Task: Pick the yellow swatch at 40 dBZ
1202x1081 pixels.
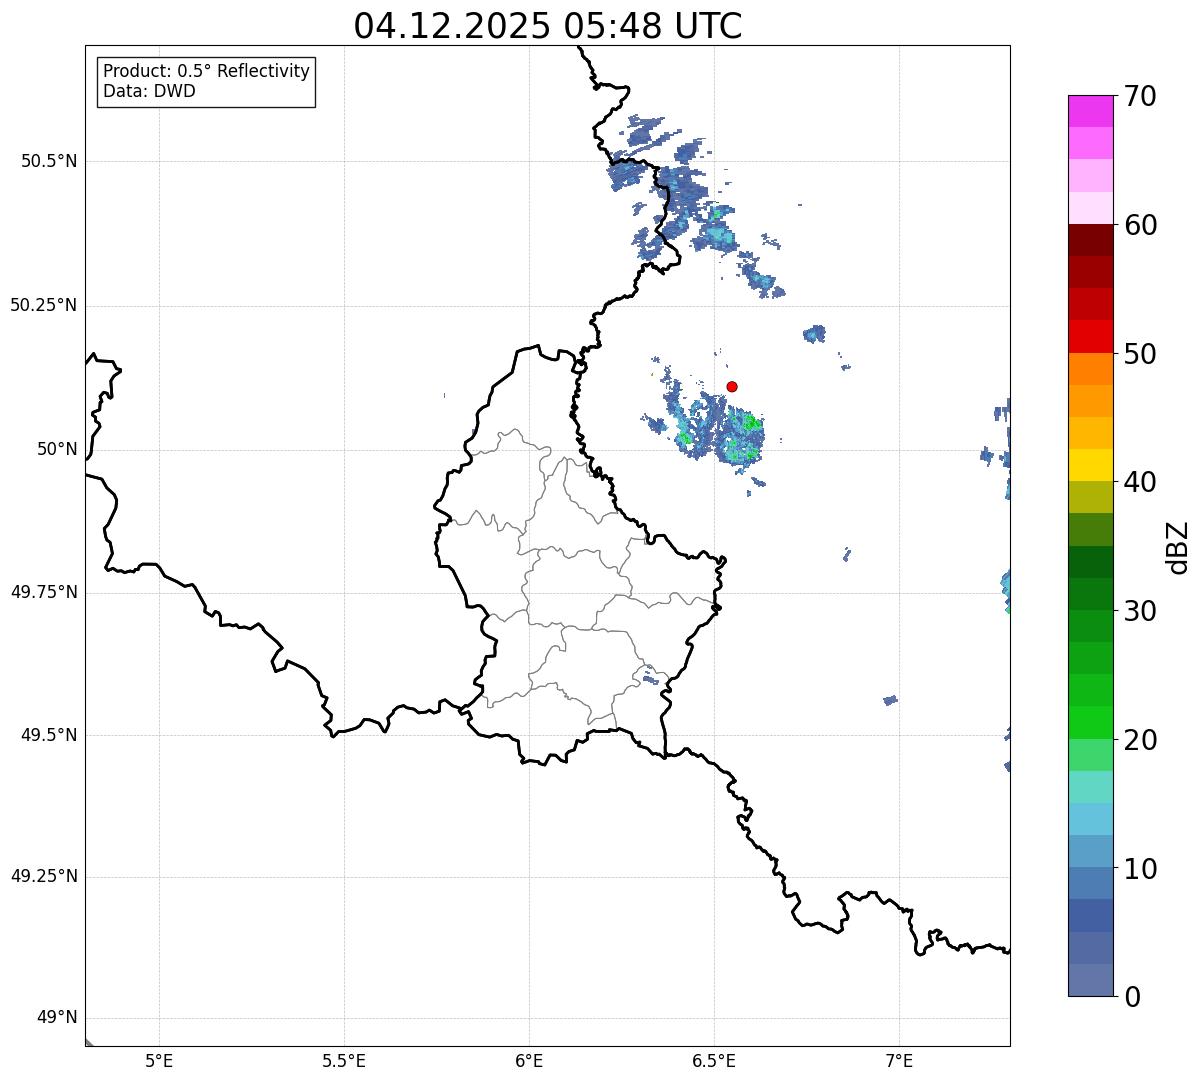Action: click(1091, 465)
